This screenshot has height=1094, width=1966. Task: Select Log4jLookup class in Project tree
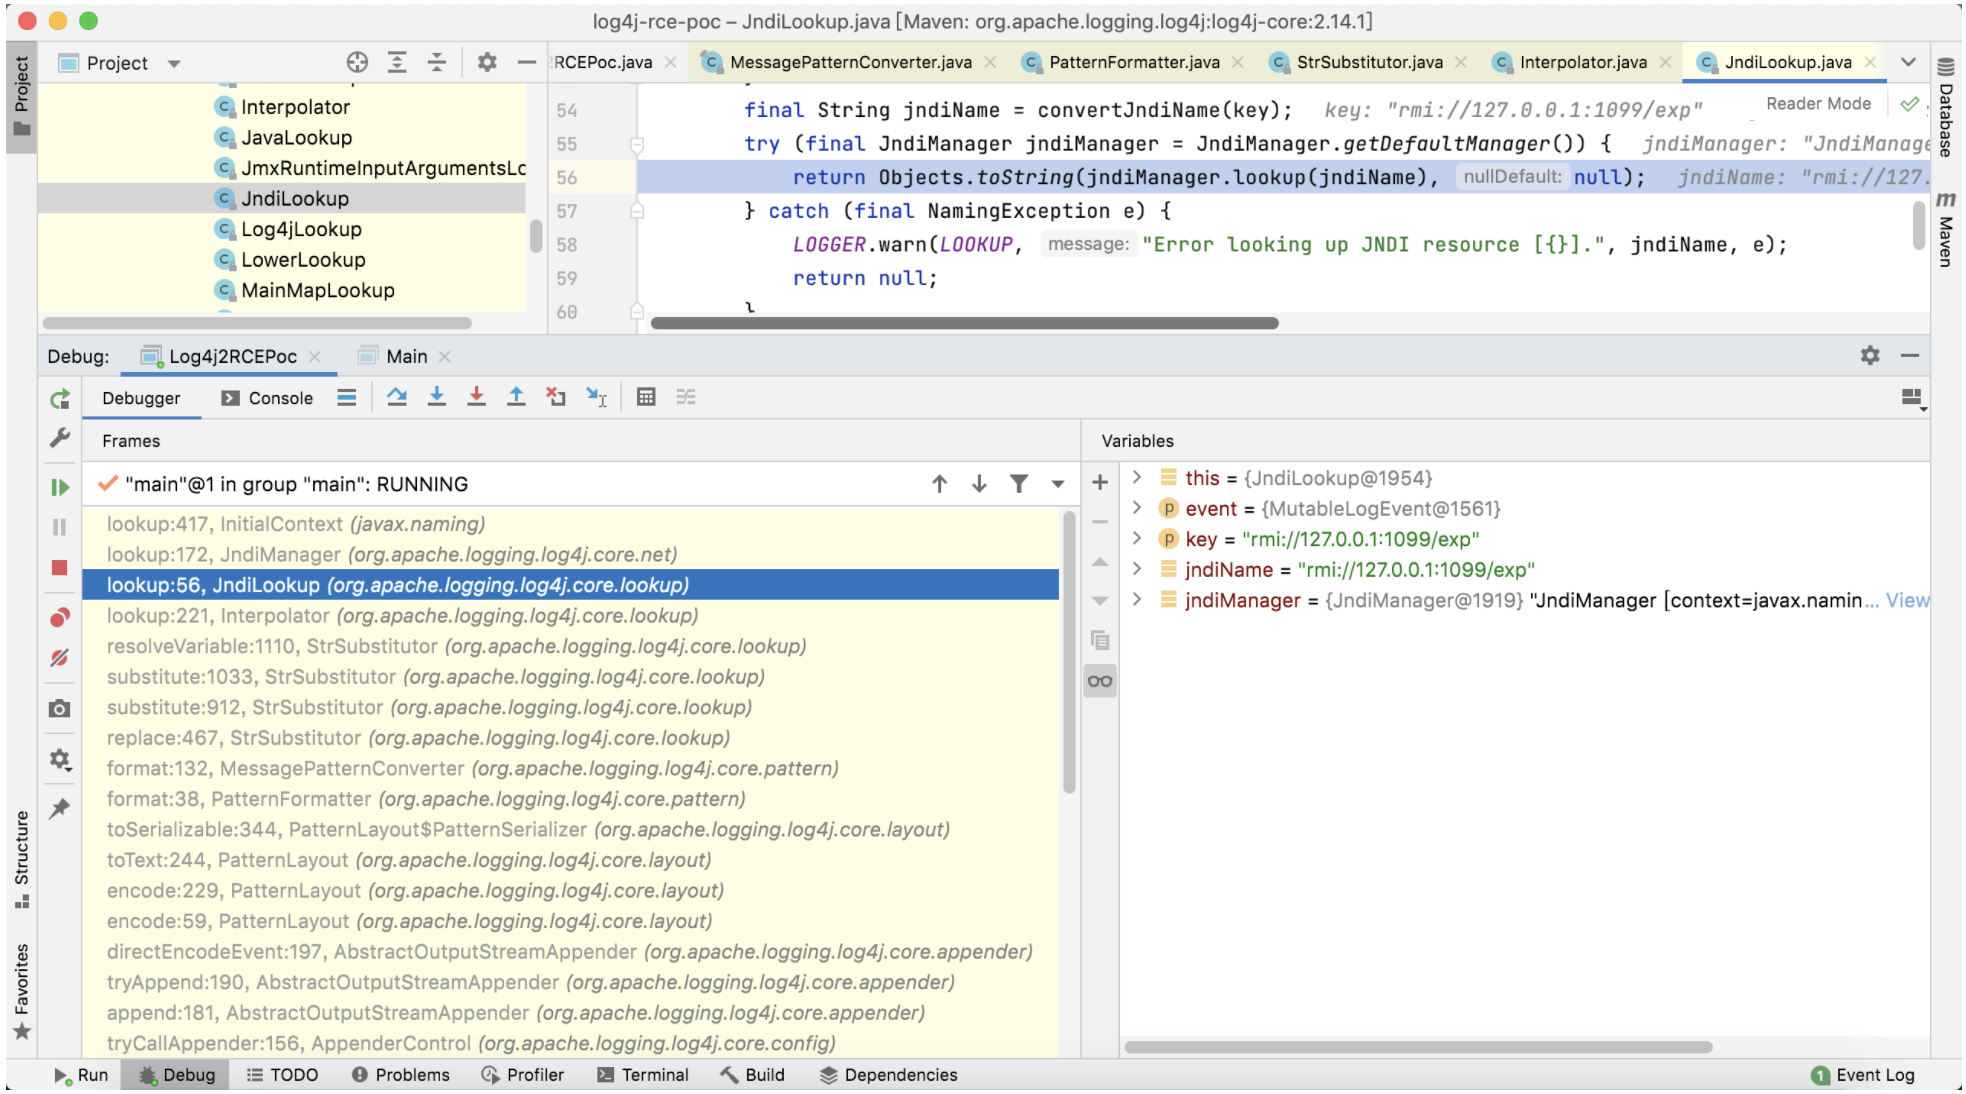pyautogui.click(x=300, y=229)
